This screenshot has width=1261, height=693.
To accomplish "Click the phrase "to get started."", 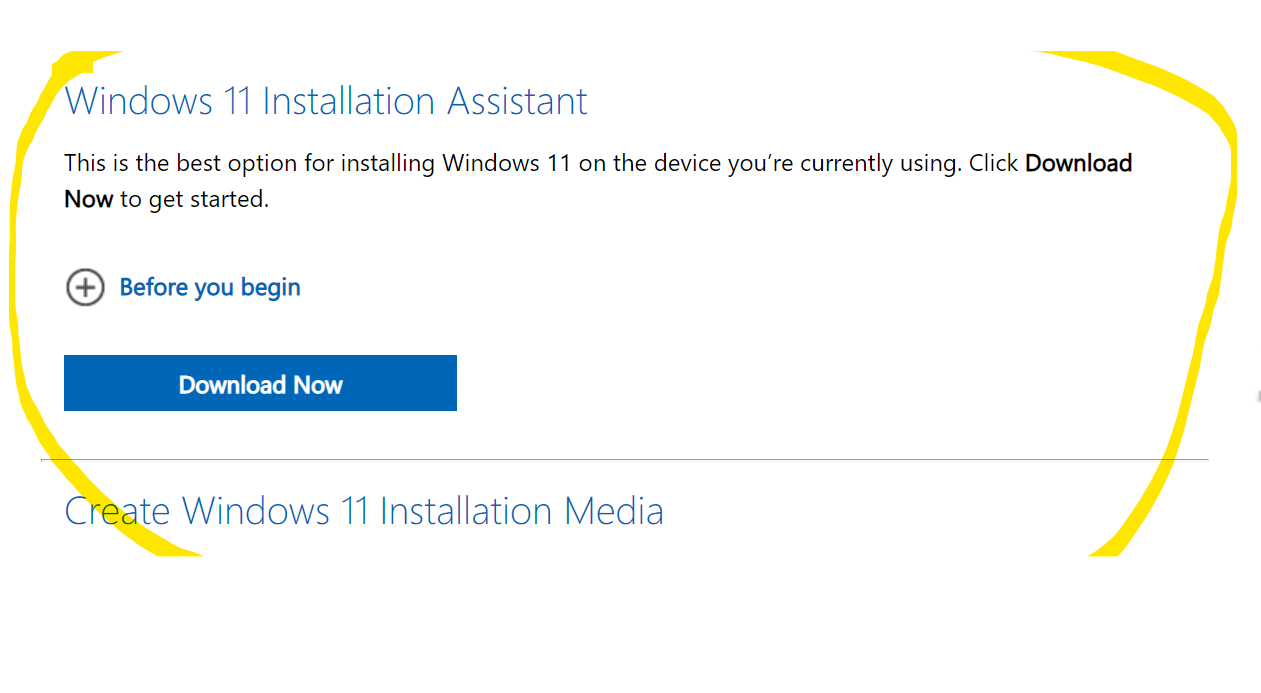I will pyautogui.click(x=195, y=199).
